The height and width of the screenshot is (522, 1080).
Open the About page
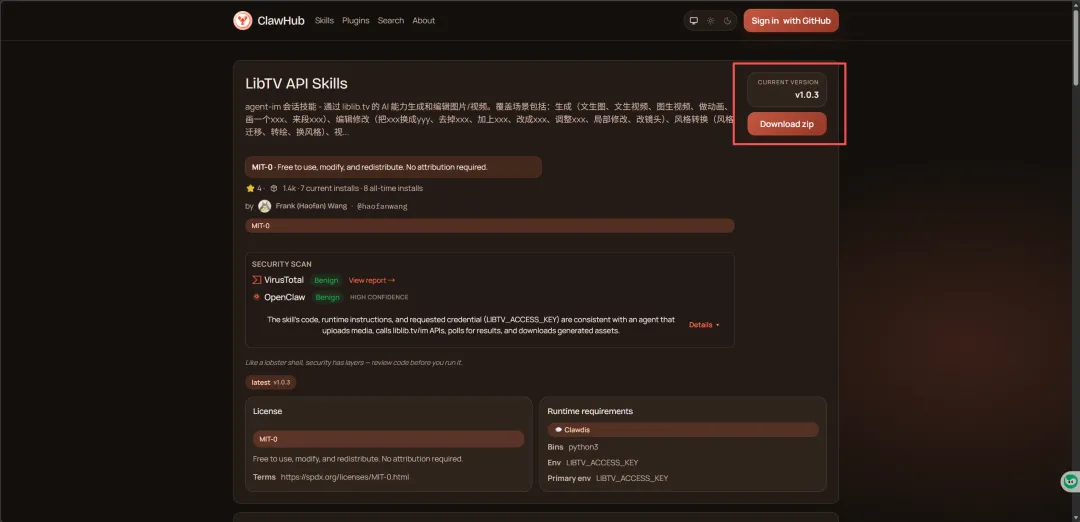tap(424, 21)
